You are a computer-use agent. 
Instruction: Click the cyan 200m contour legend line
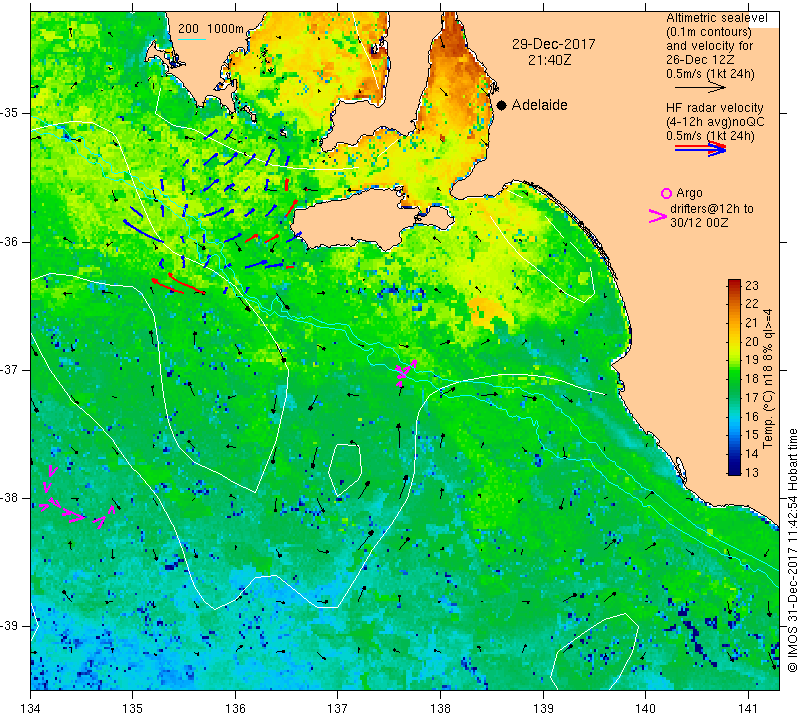tap(191, 39)
